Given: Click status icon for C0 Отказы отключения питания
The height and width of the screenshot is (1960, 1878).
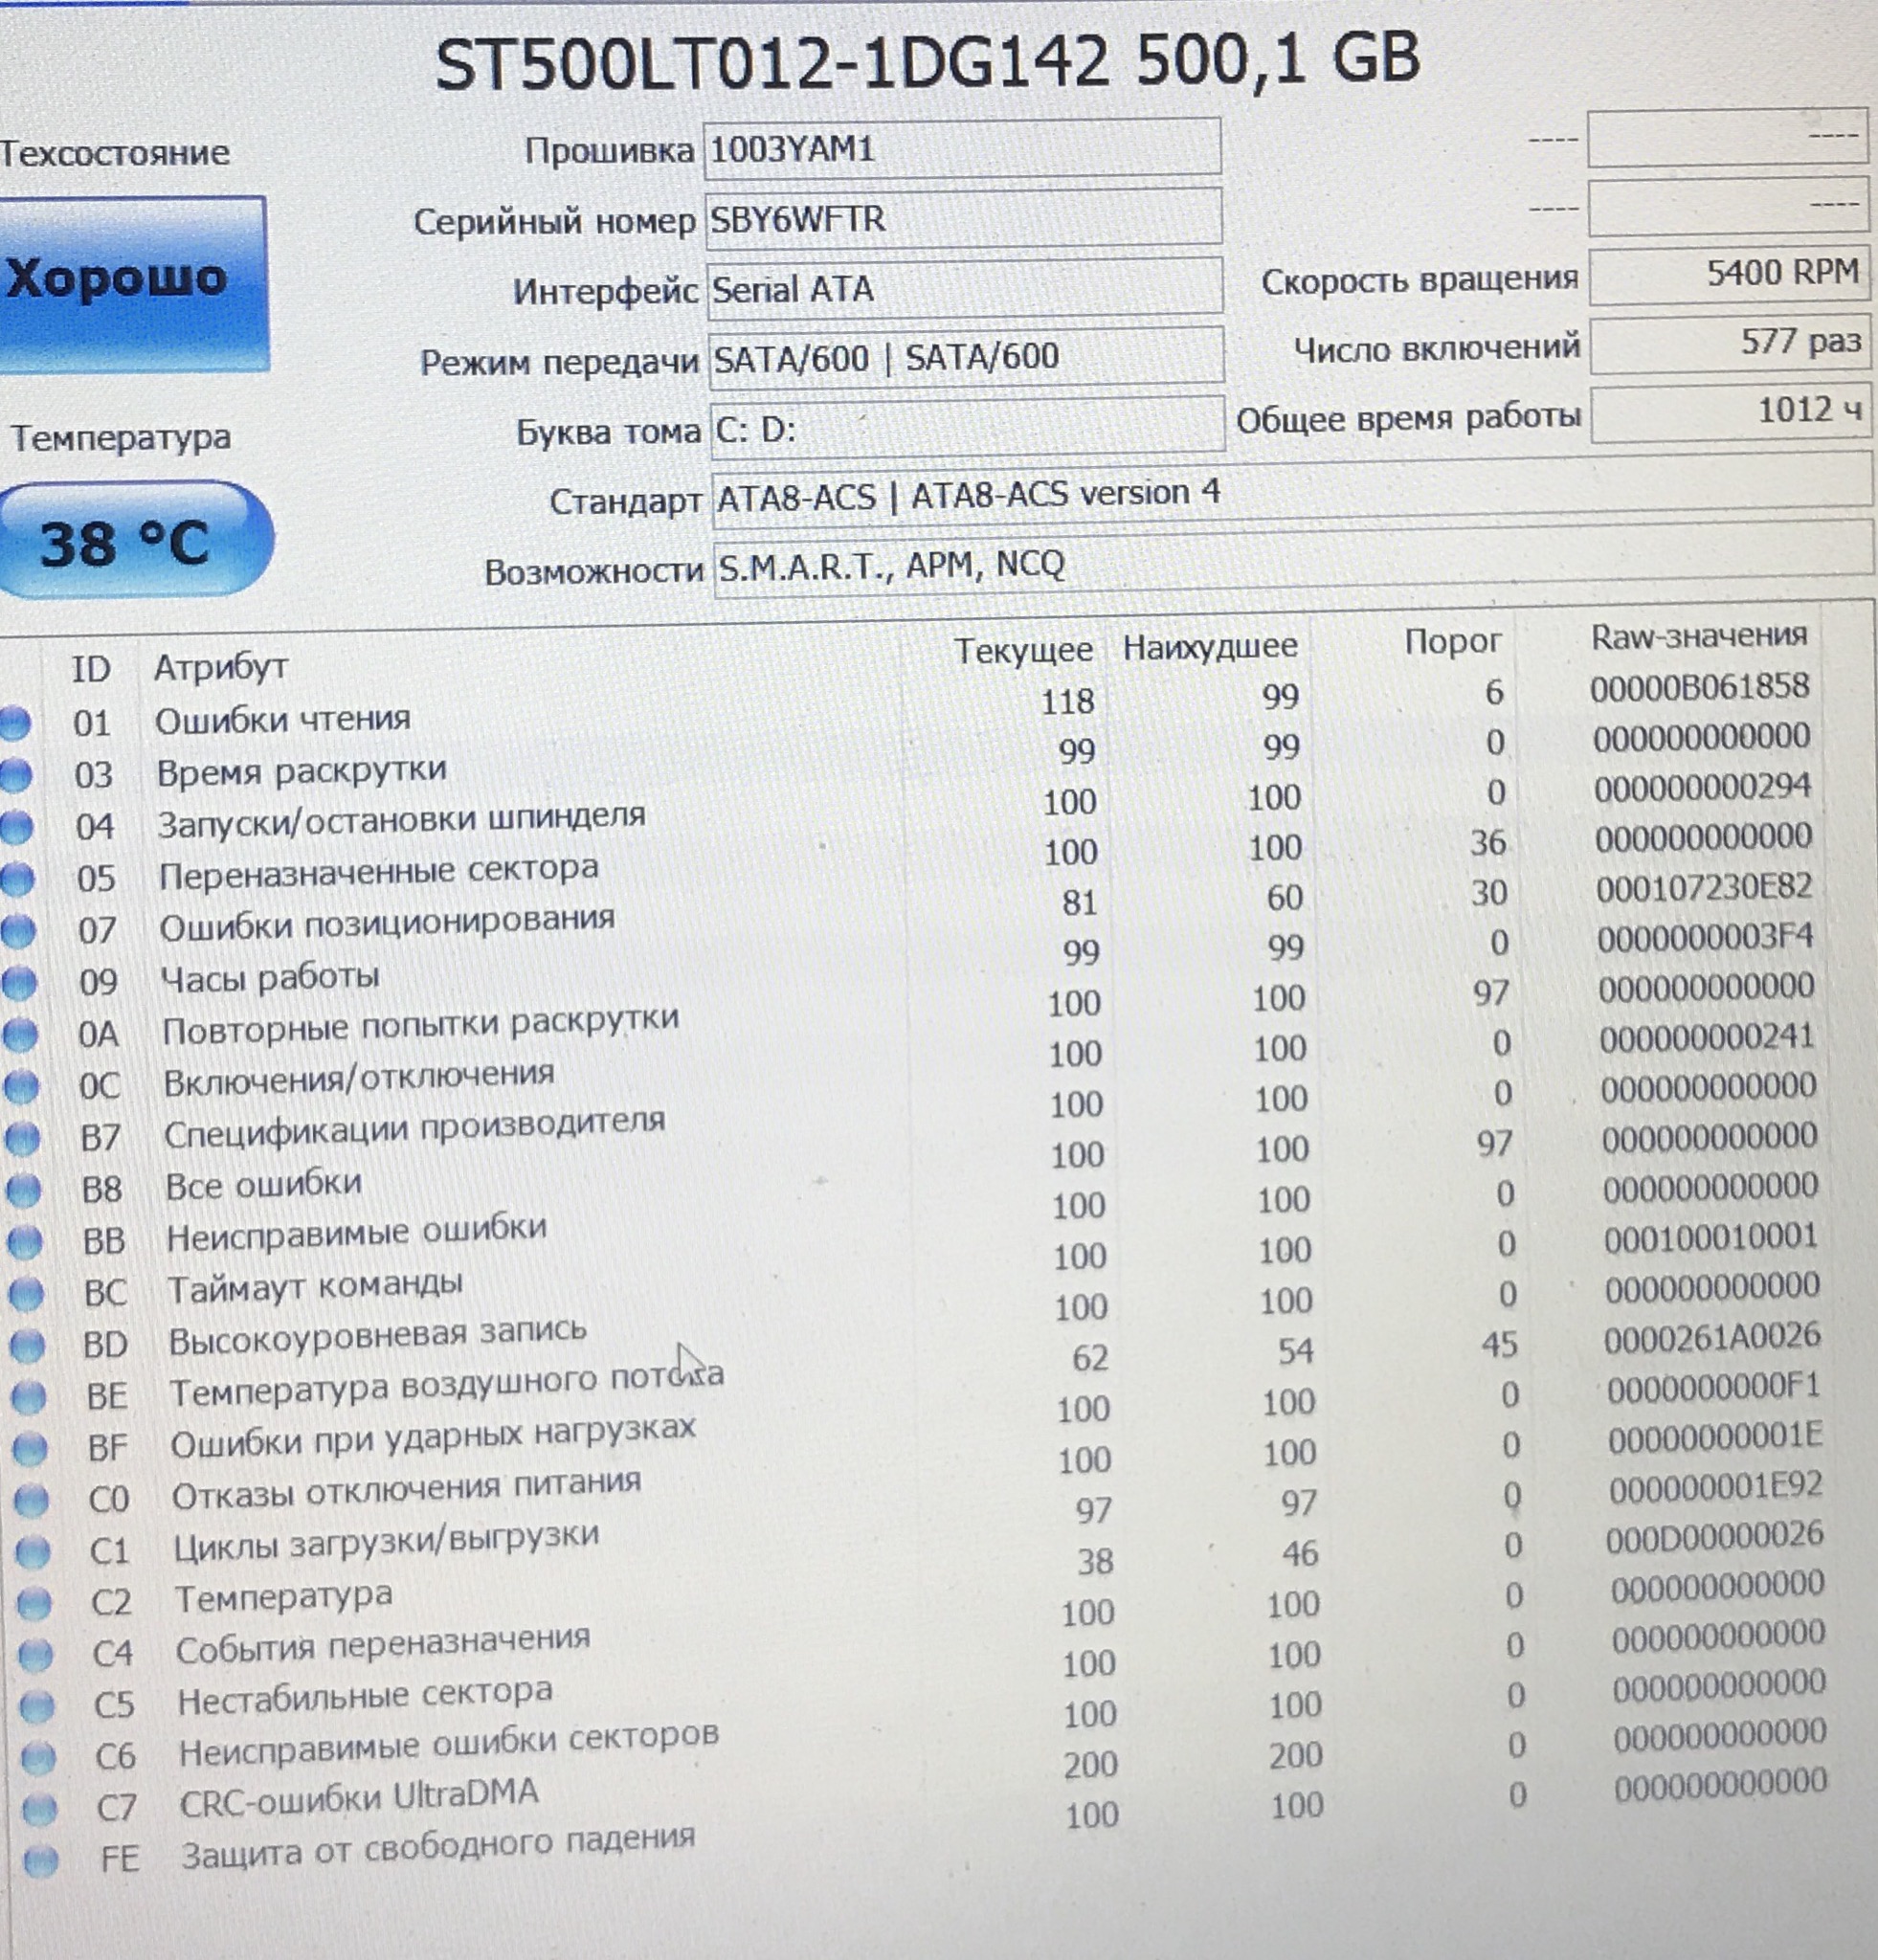Looking at the screenshot, I should [x=32, y=1500].
